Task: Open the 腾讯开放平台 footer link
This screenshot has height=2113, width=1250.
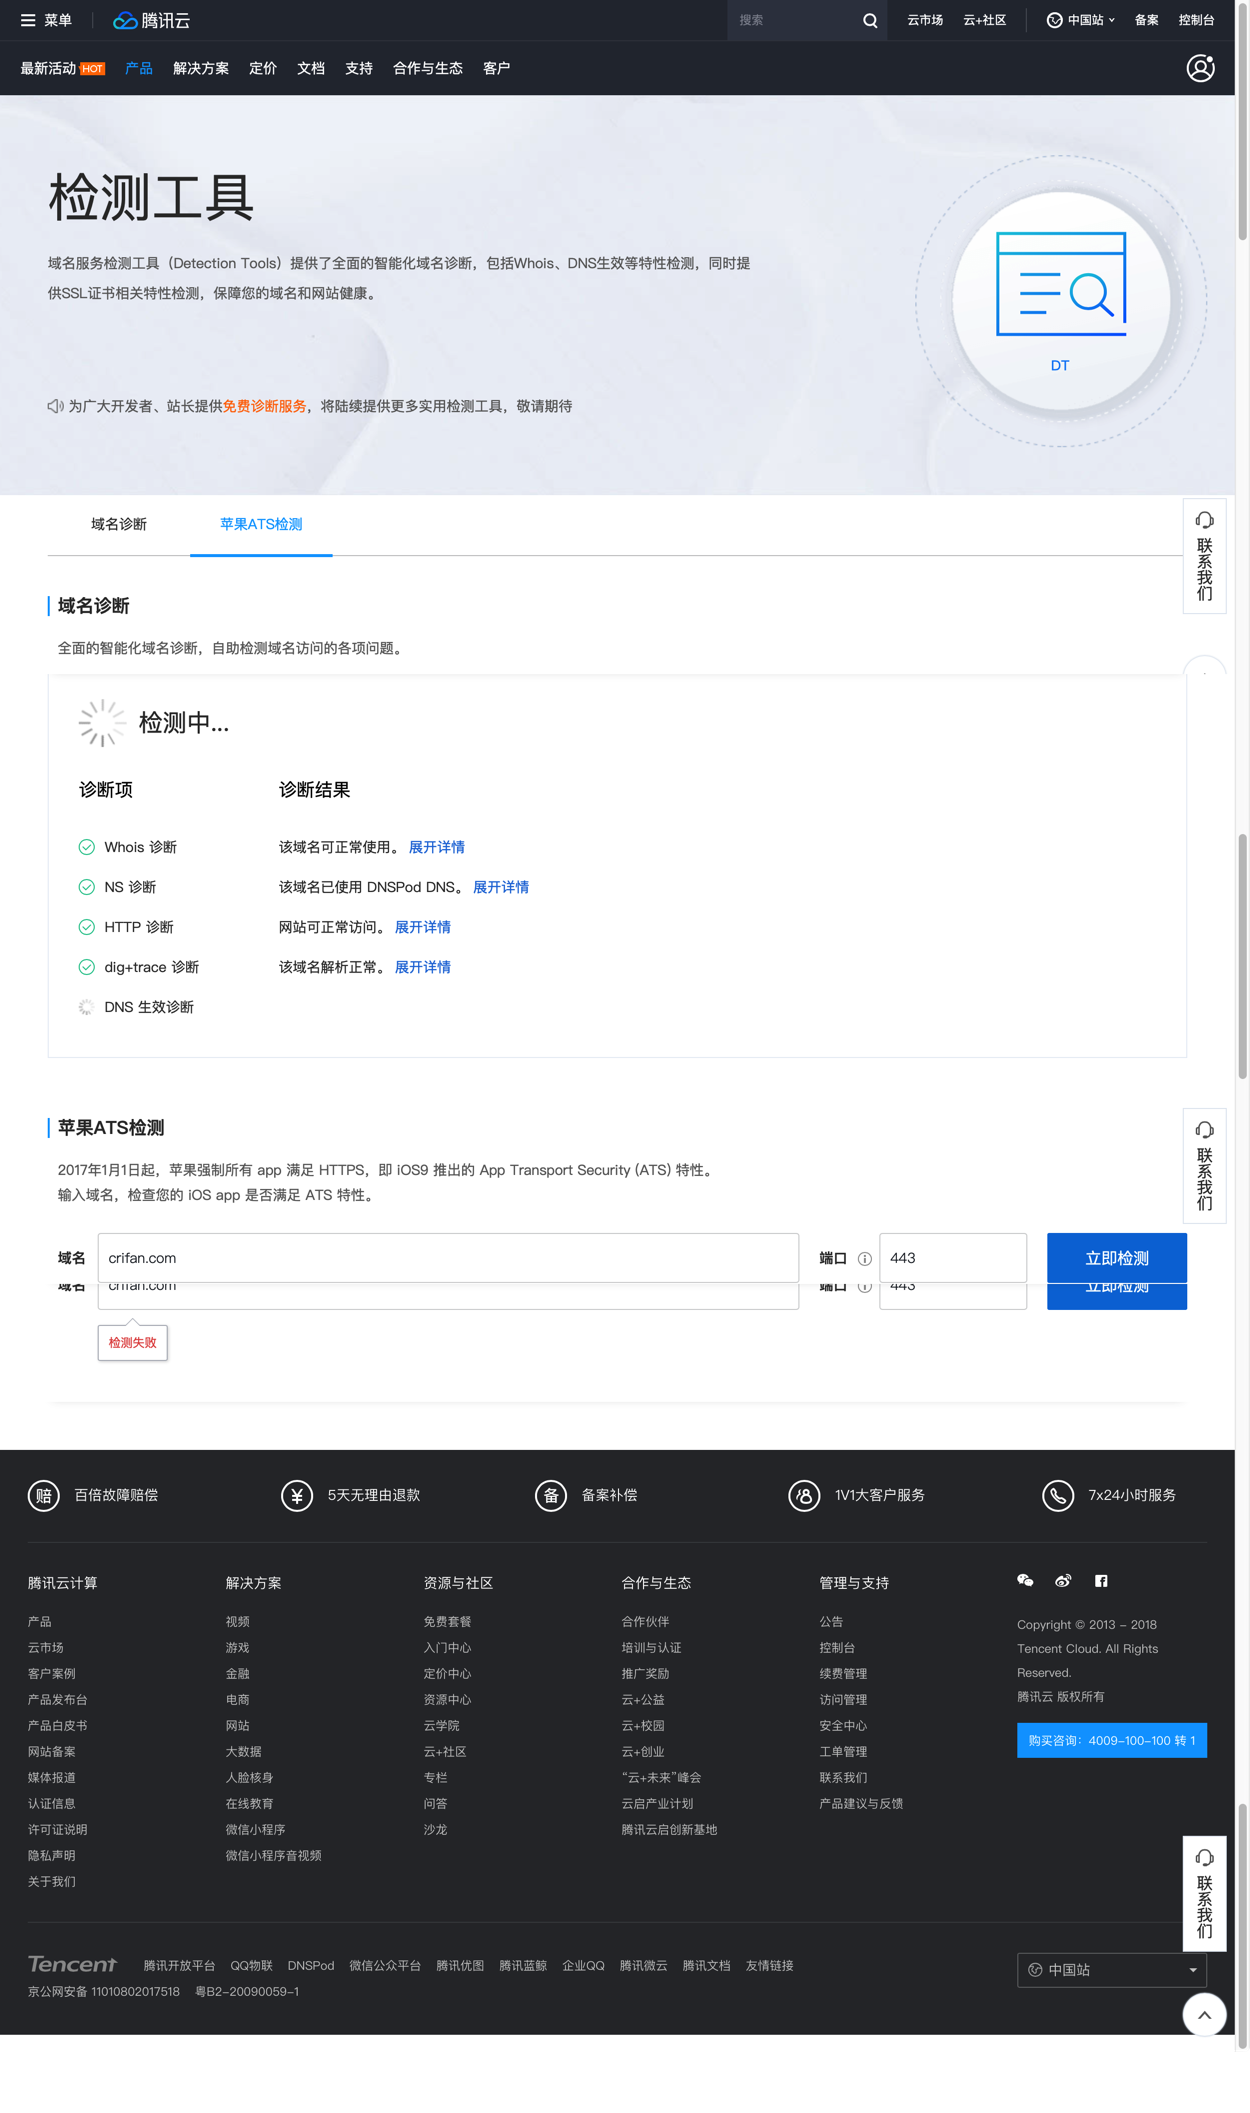Action: click(179, 1965)
